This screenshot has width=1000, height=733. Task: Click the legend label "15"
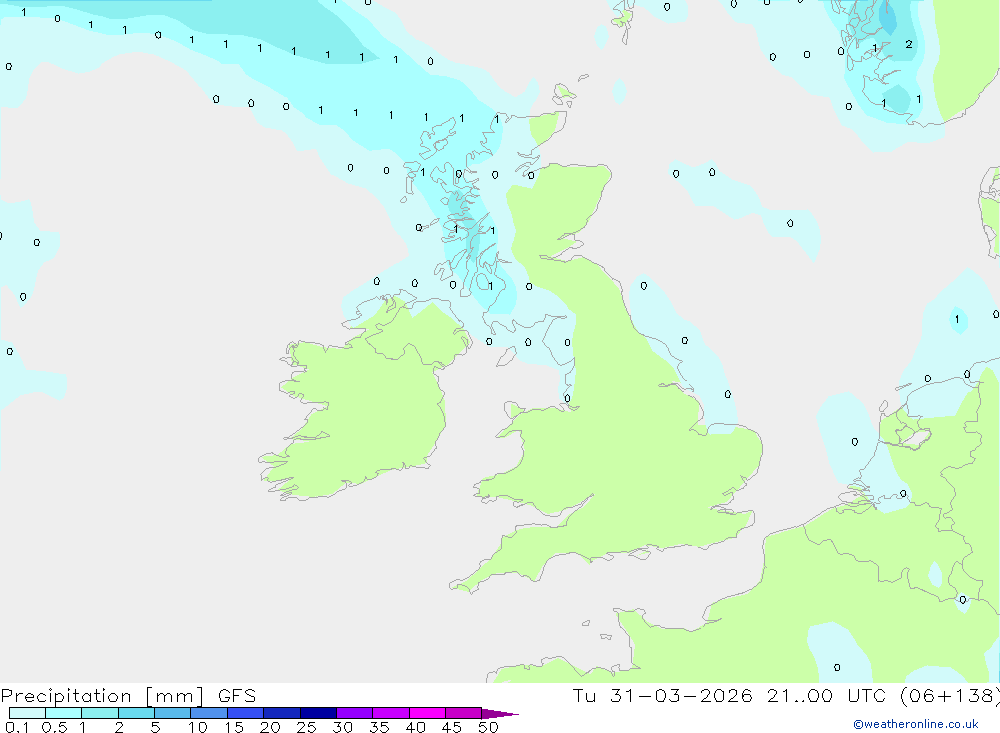click(x=234, y=727)
